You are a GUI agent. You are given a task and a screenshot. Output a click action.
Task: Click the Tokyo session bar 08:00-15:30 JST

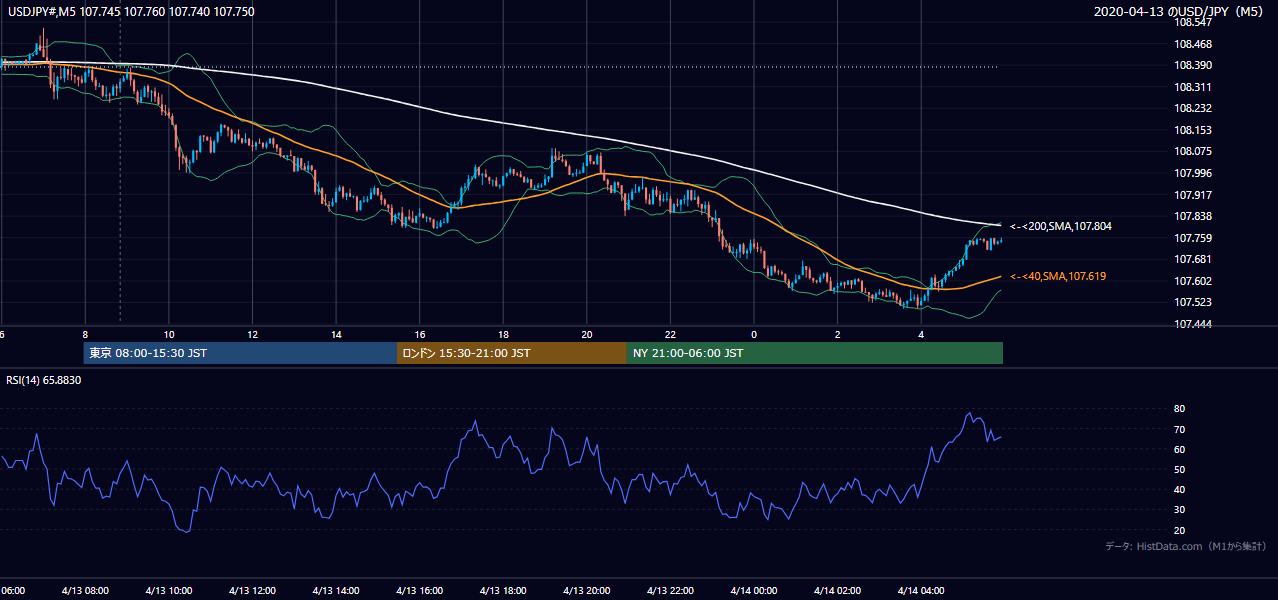click(240, 353)
